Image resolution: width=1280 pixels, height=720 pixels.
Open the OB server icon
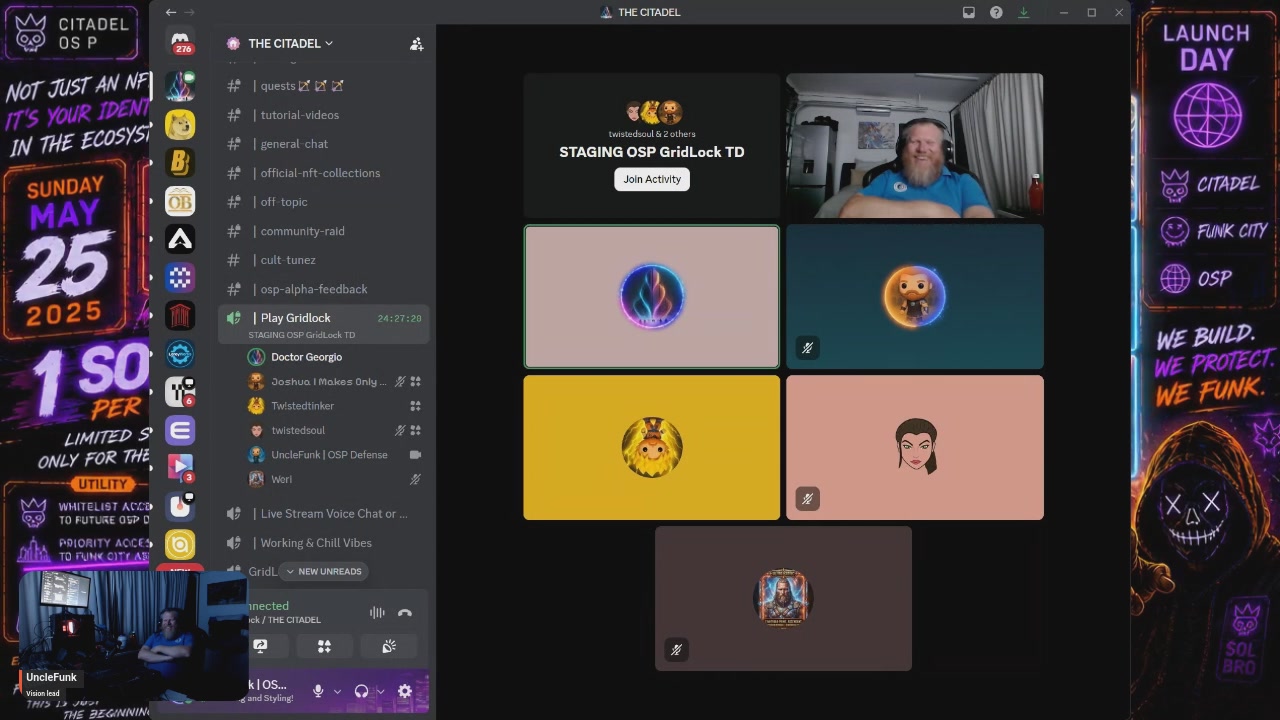[180, 201]
